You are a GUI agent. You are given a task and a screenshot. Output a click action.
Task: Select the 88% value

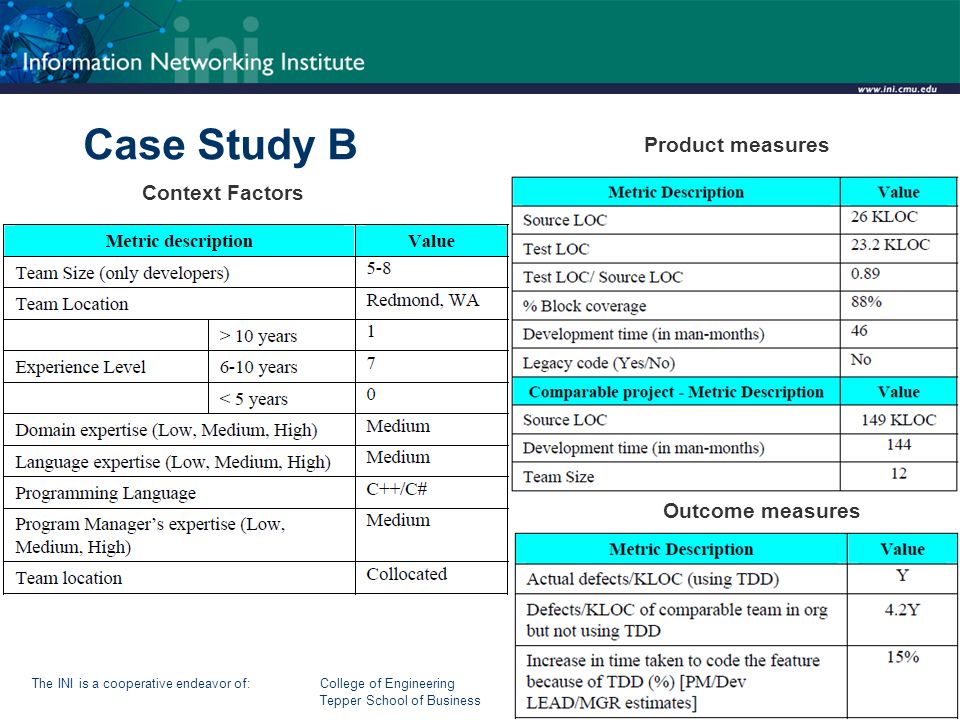click(x=866, y=302)
